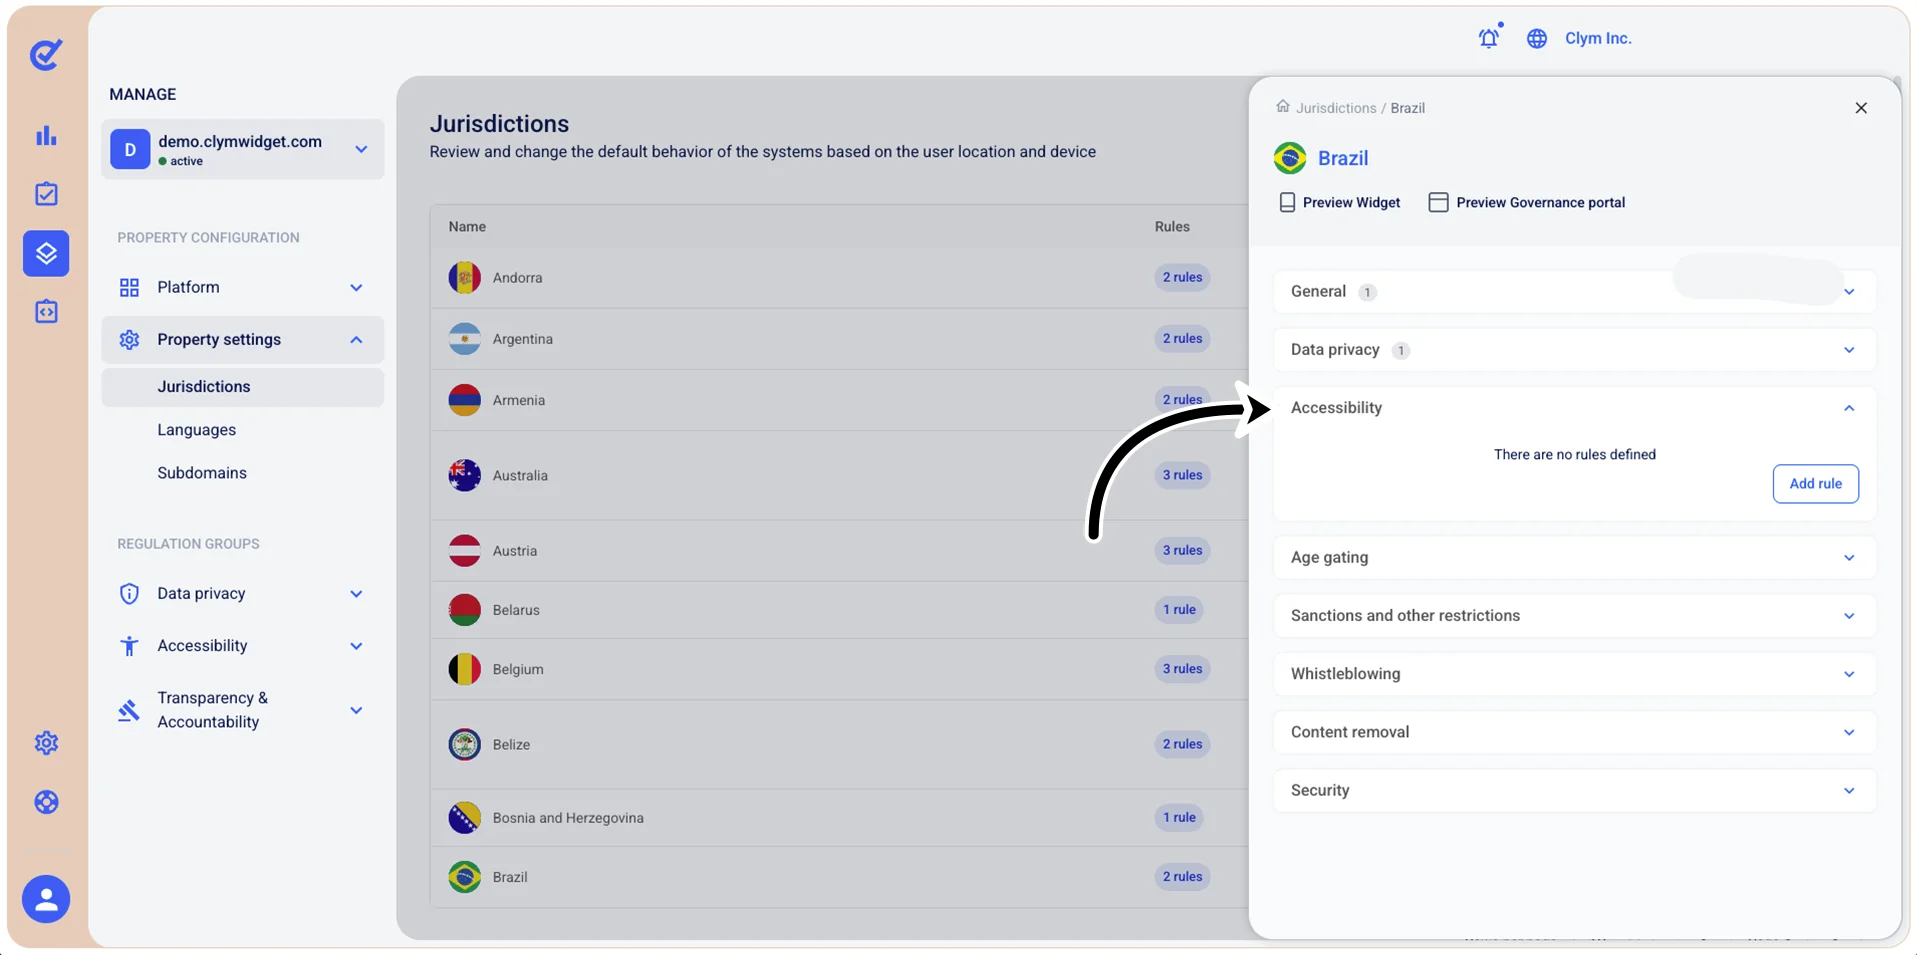
Task: Open the code embed sidebar icon
Action: tap(46, 312)
